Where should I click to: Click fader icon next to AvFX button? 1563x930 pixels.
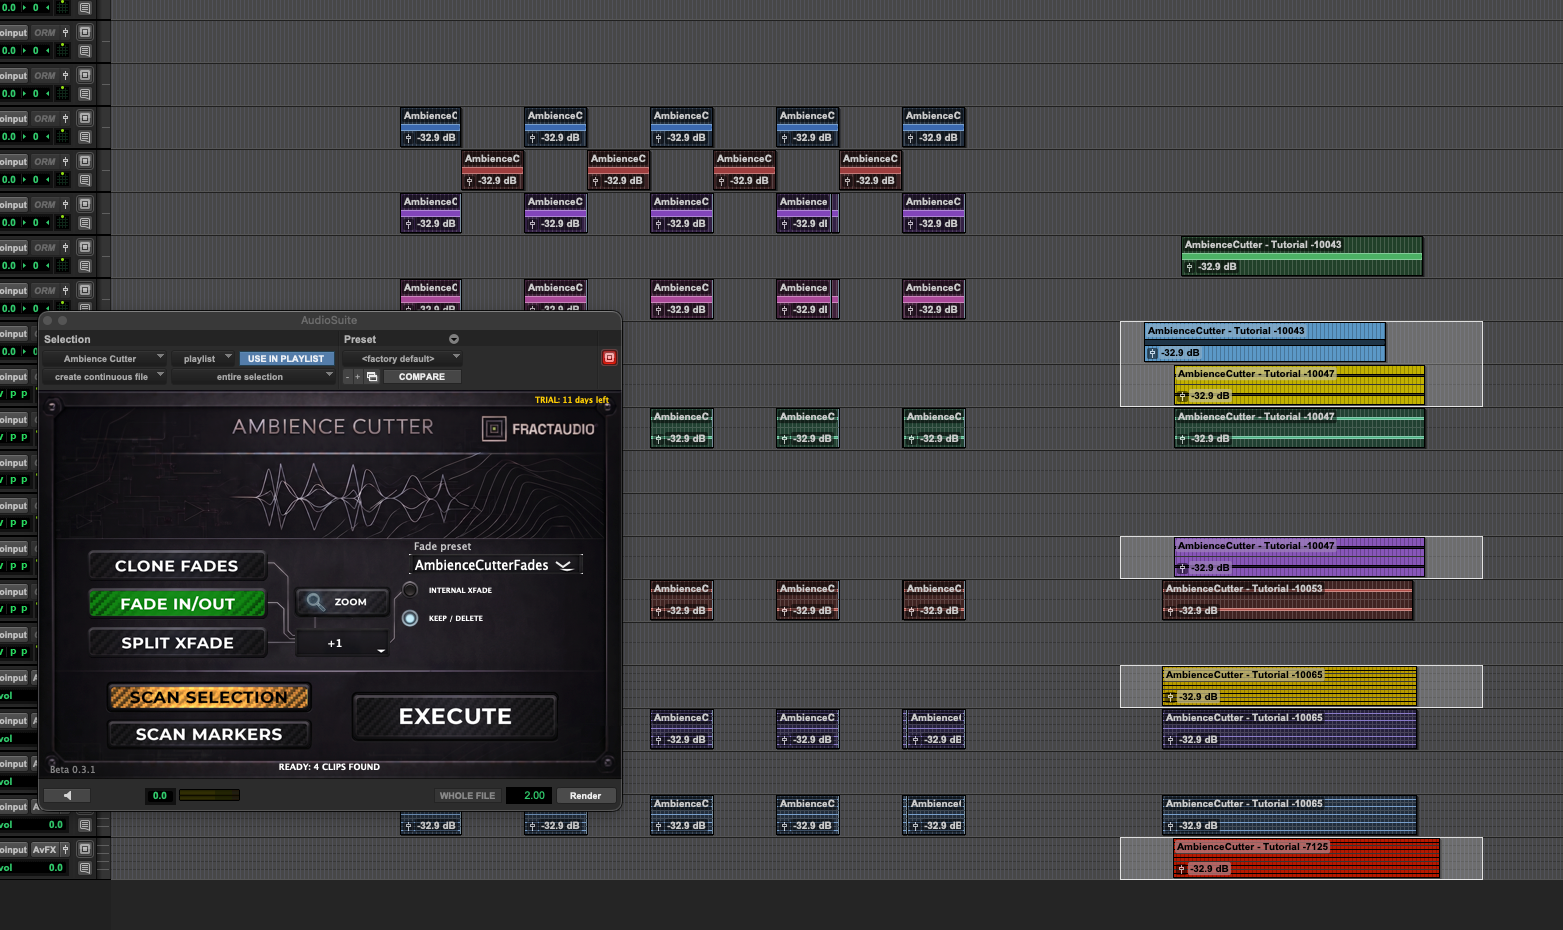(66, 849)
